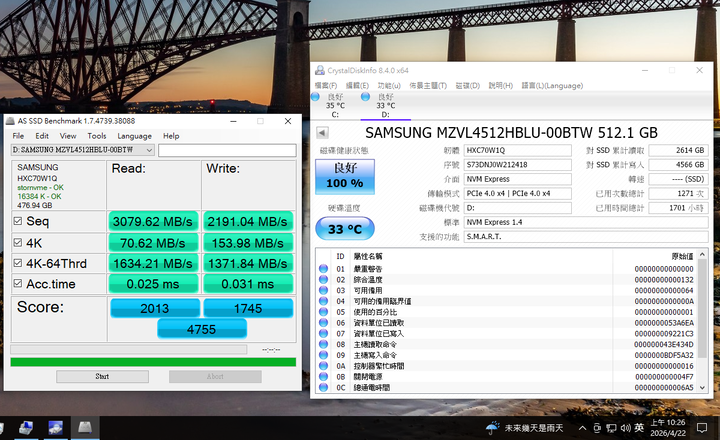Open the View menu in AS SSD Benchmark
This screenshot has width=720, height=440.
[x=68, y=136]
